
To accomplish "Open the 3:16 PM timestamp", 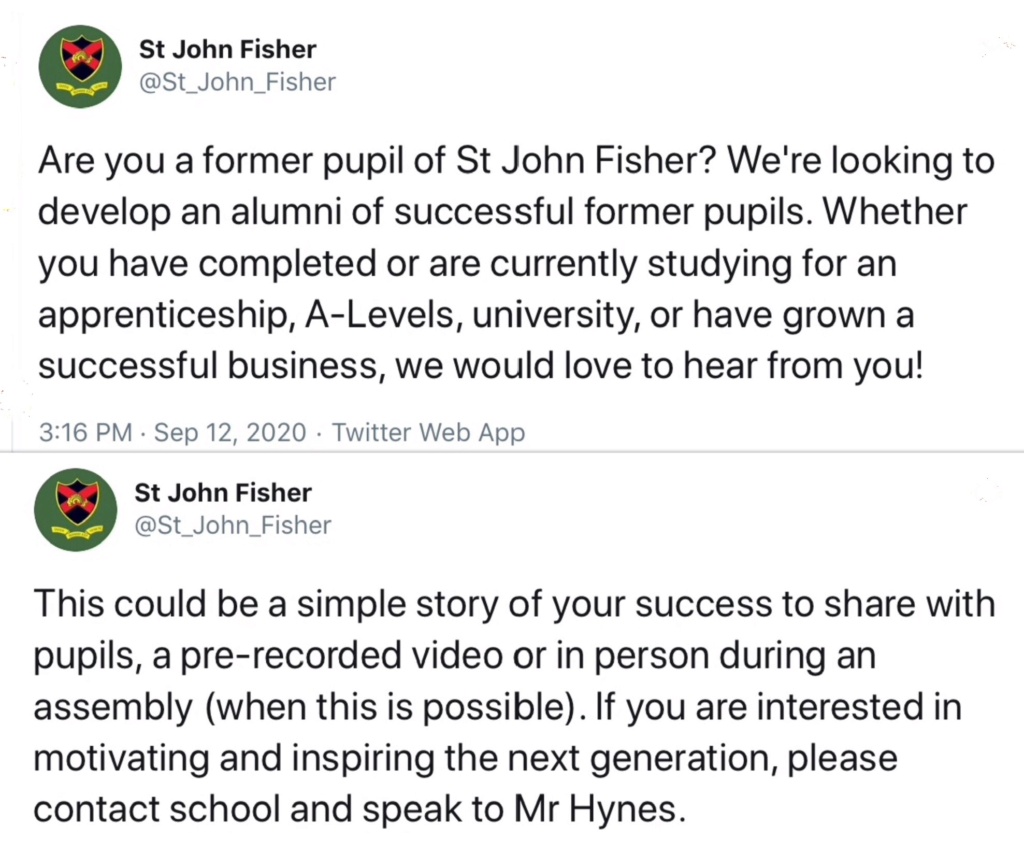I will pos(86,432).
